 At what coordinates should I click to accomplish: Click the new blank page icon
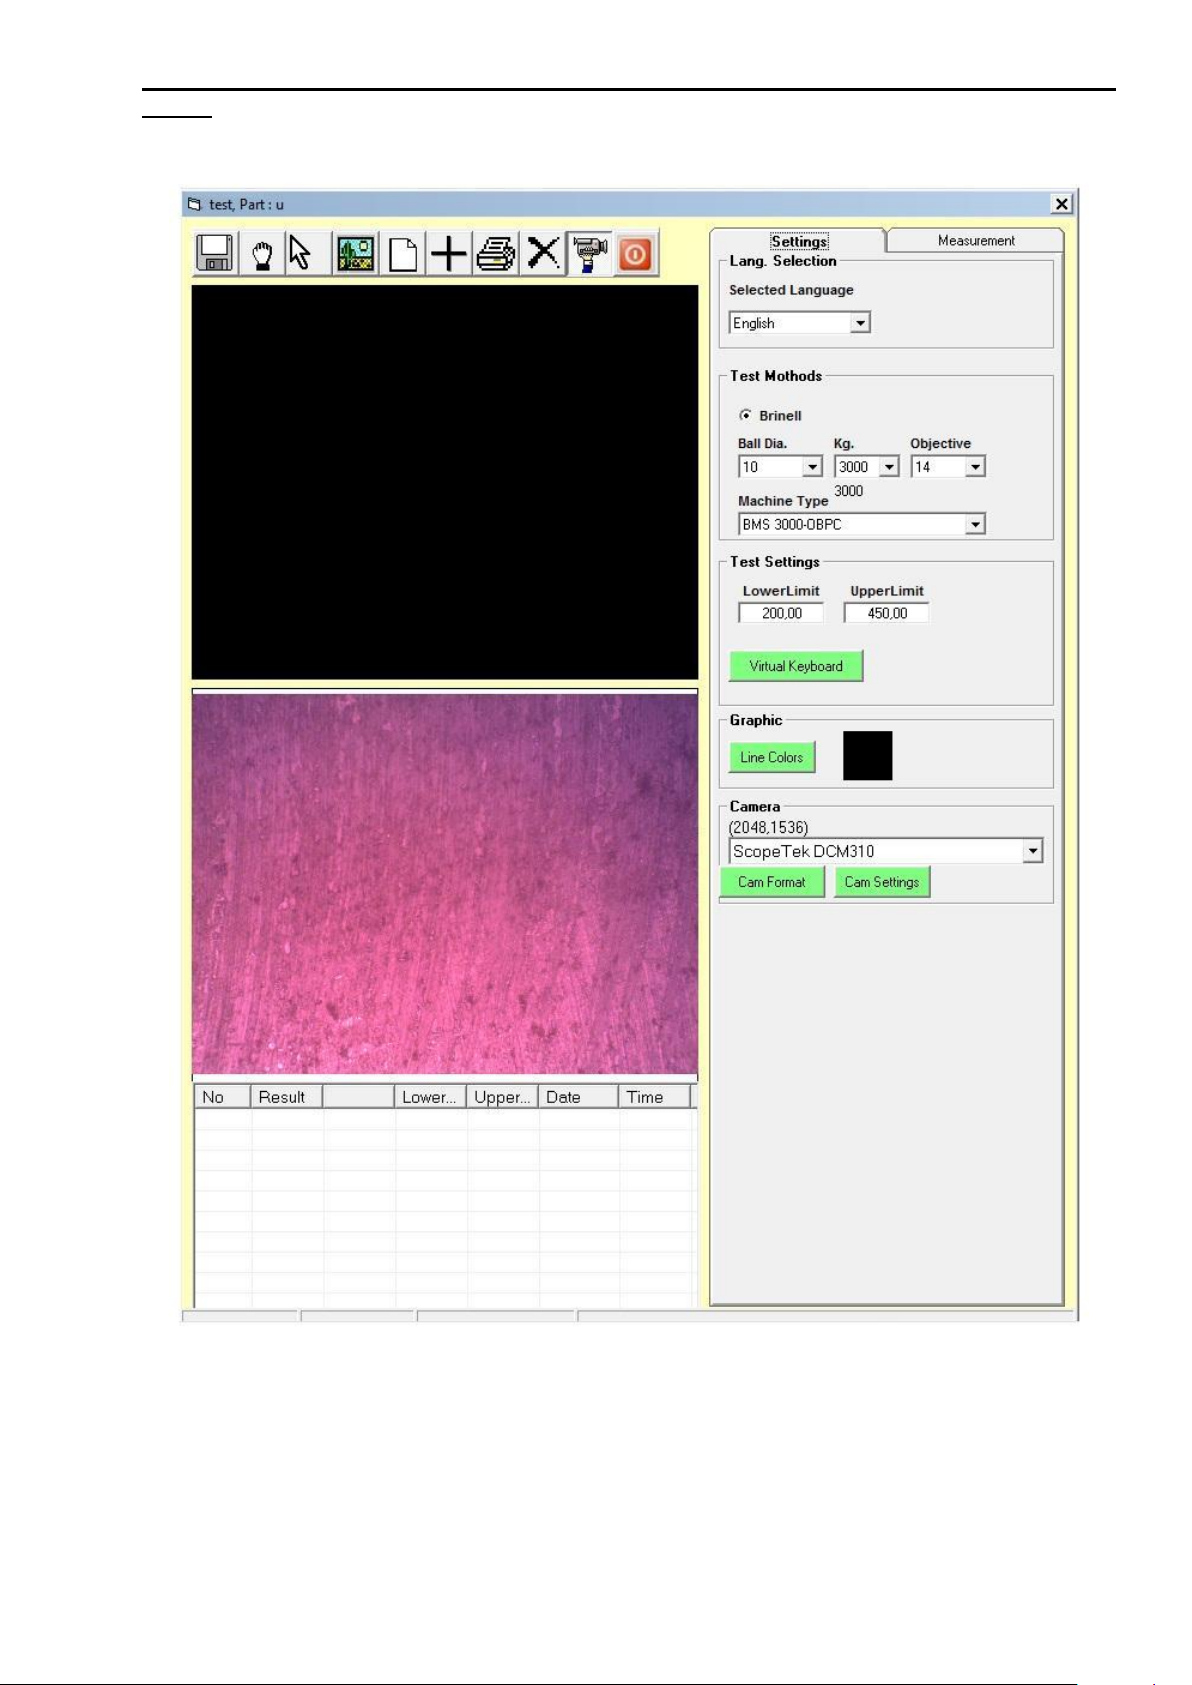pyautogui.click(x=403, y=253)
